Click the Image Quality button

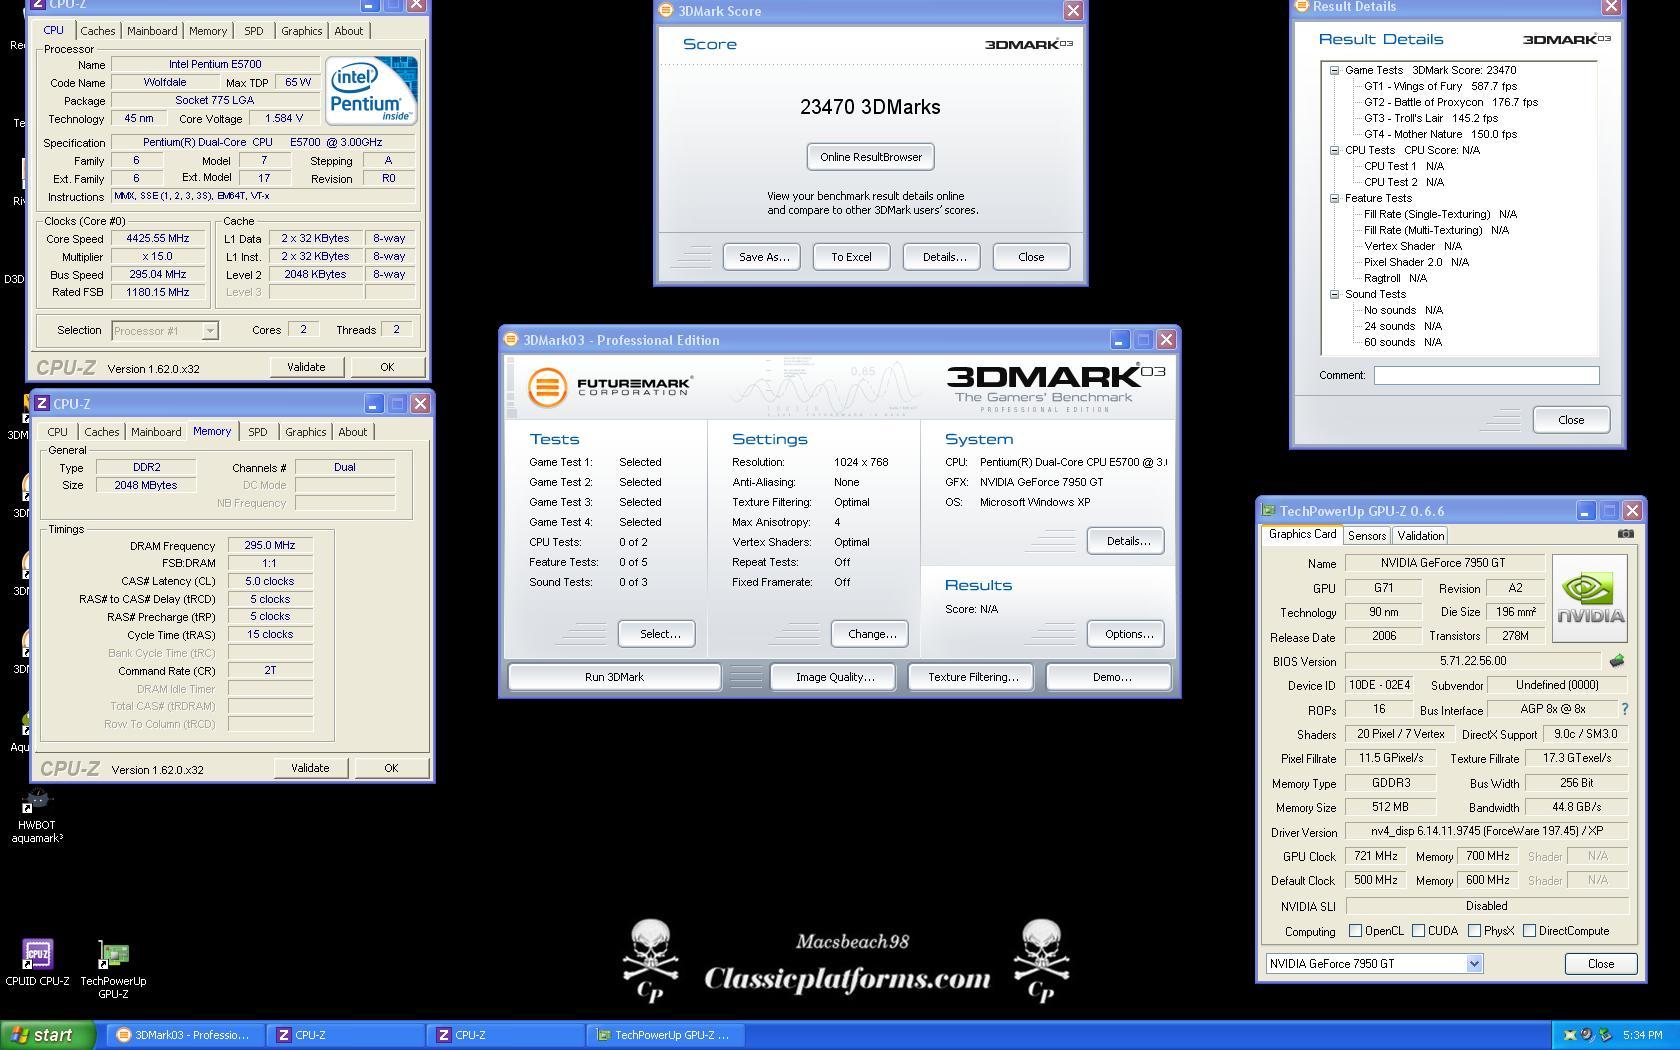(835, 677)
